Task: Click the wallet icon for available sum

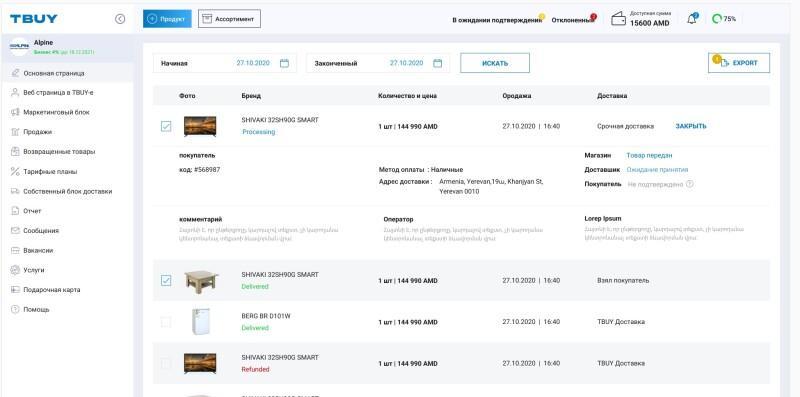Action: point(618,19)
